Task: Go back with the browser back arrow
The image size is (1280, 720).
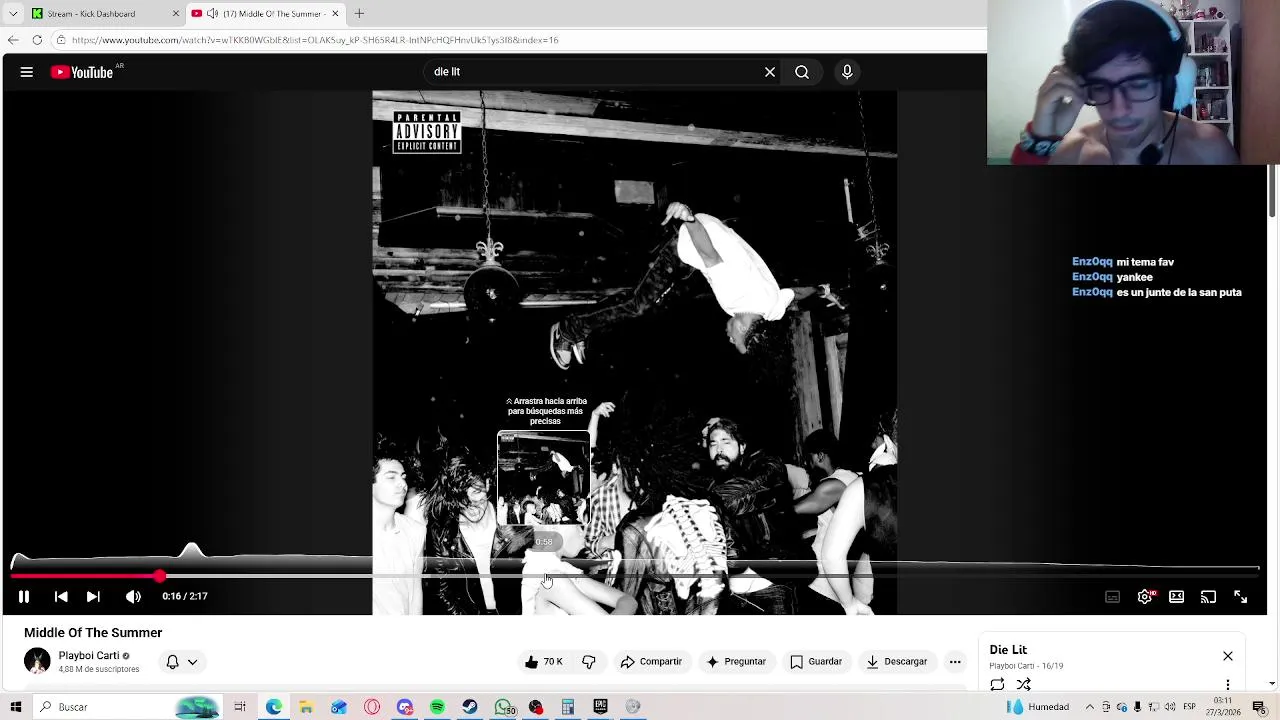Action: click(x=13, y=40)
